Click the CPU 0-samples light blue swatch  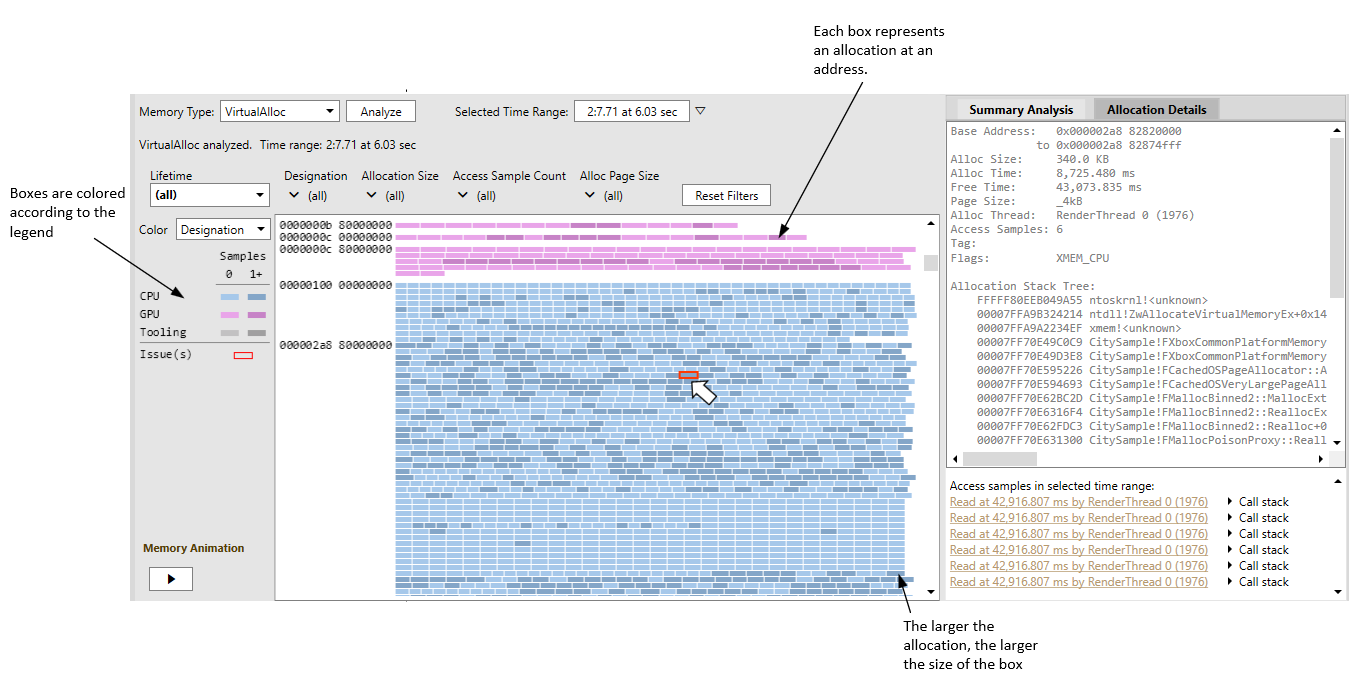click(x=229, y=297)
